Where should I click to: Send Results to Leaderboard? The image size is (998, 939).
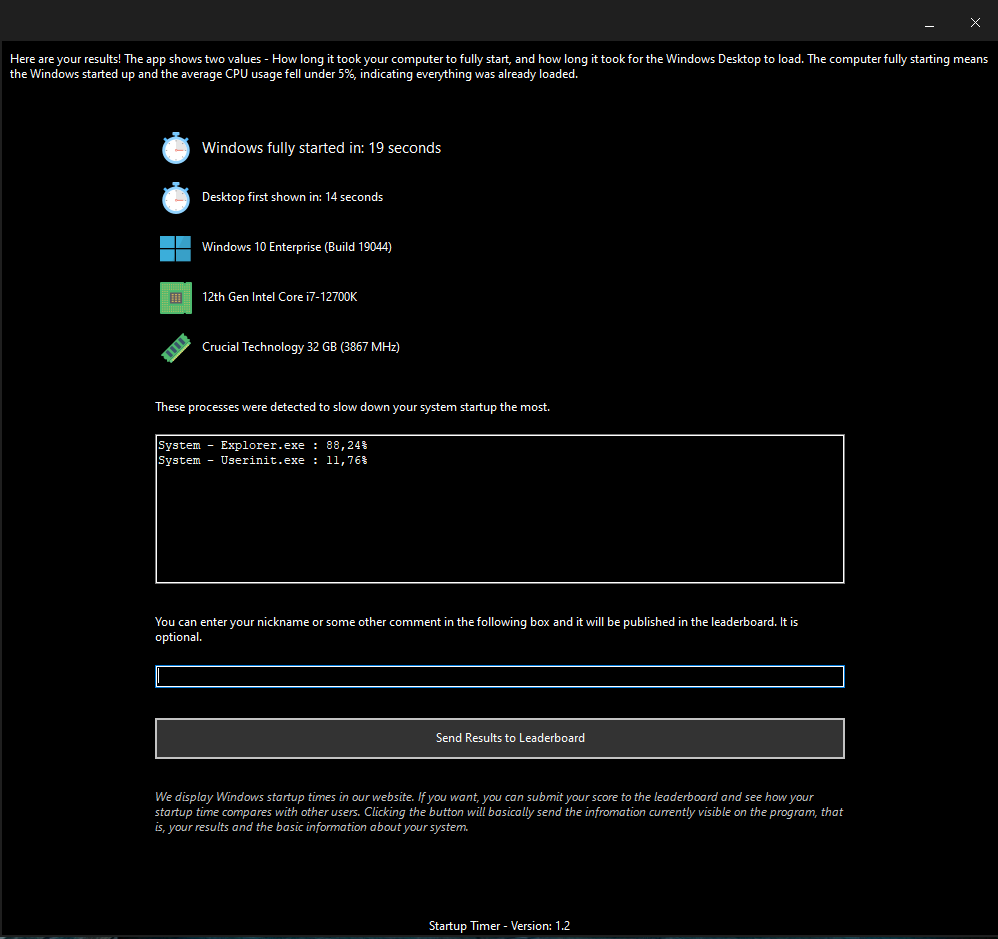500,738
